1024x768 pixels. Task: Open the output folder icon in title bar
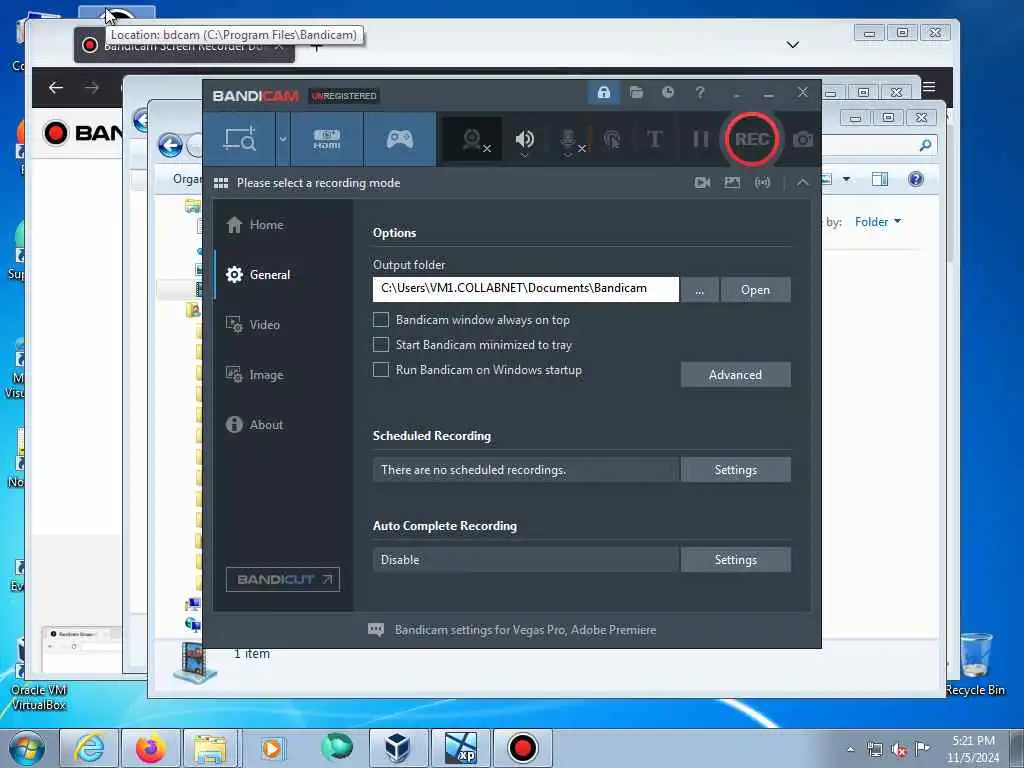tap(636, 92)
